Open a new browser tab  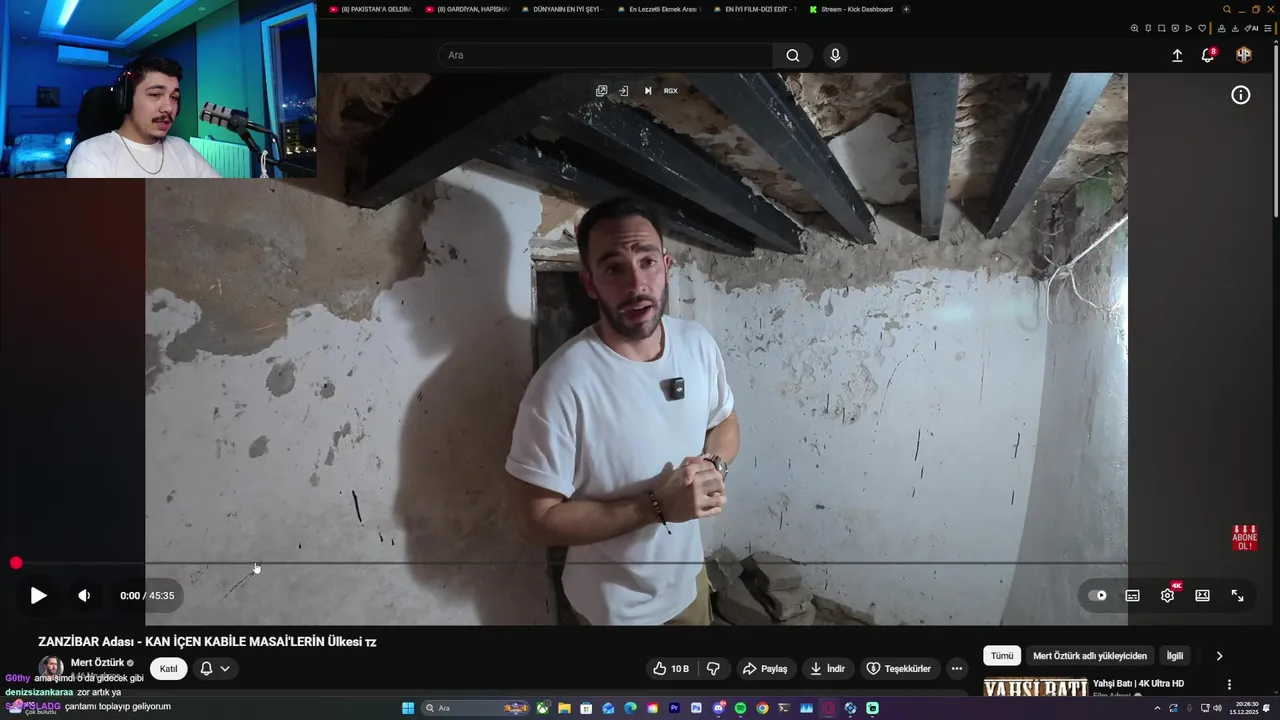[x=906, y=9]
